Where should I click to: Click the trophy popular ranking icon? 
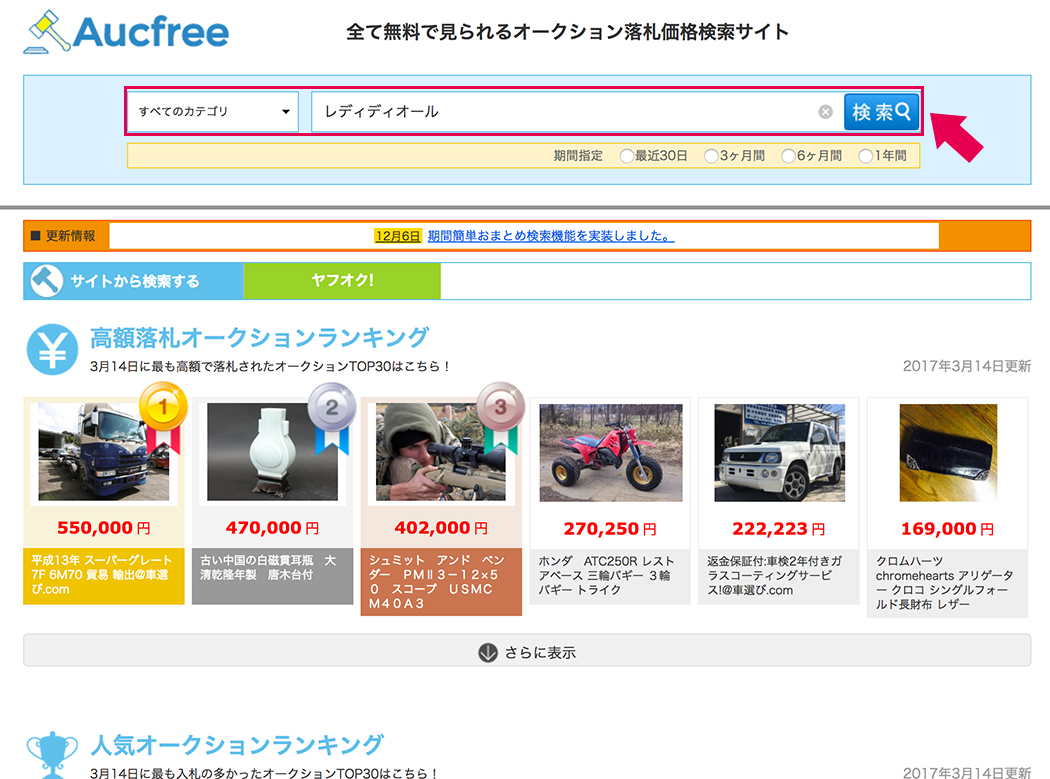click(x=52, y=755)
